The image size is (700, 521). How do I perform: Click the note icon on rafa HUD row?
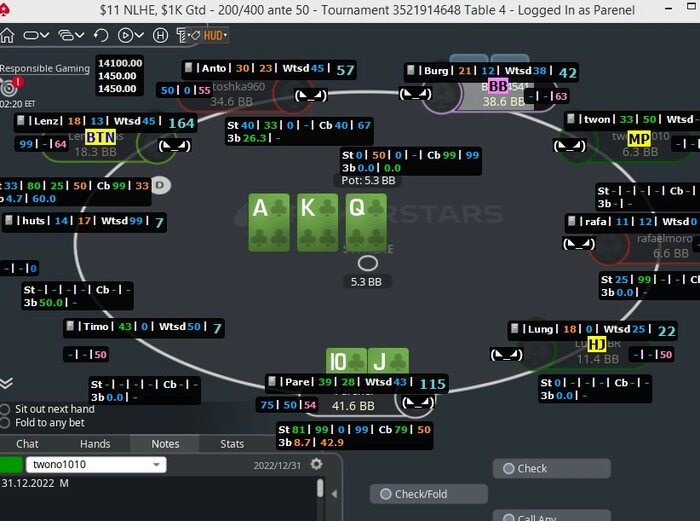pyautogui.click(x=571, y=221)
